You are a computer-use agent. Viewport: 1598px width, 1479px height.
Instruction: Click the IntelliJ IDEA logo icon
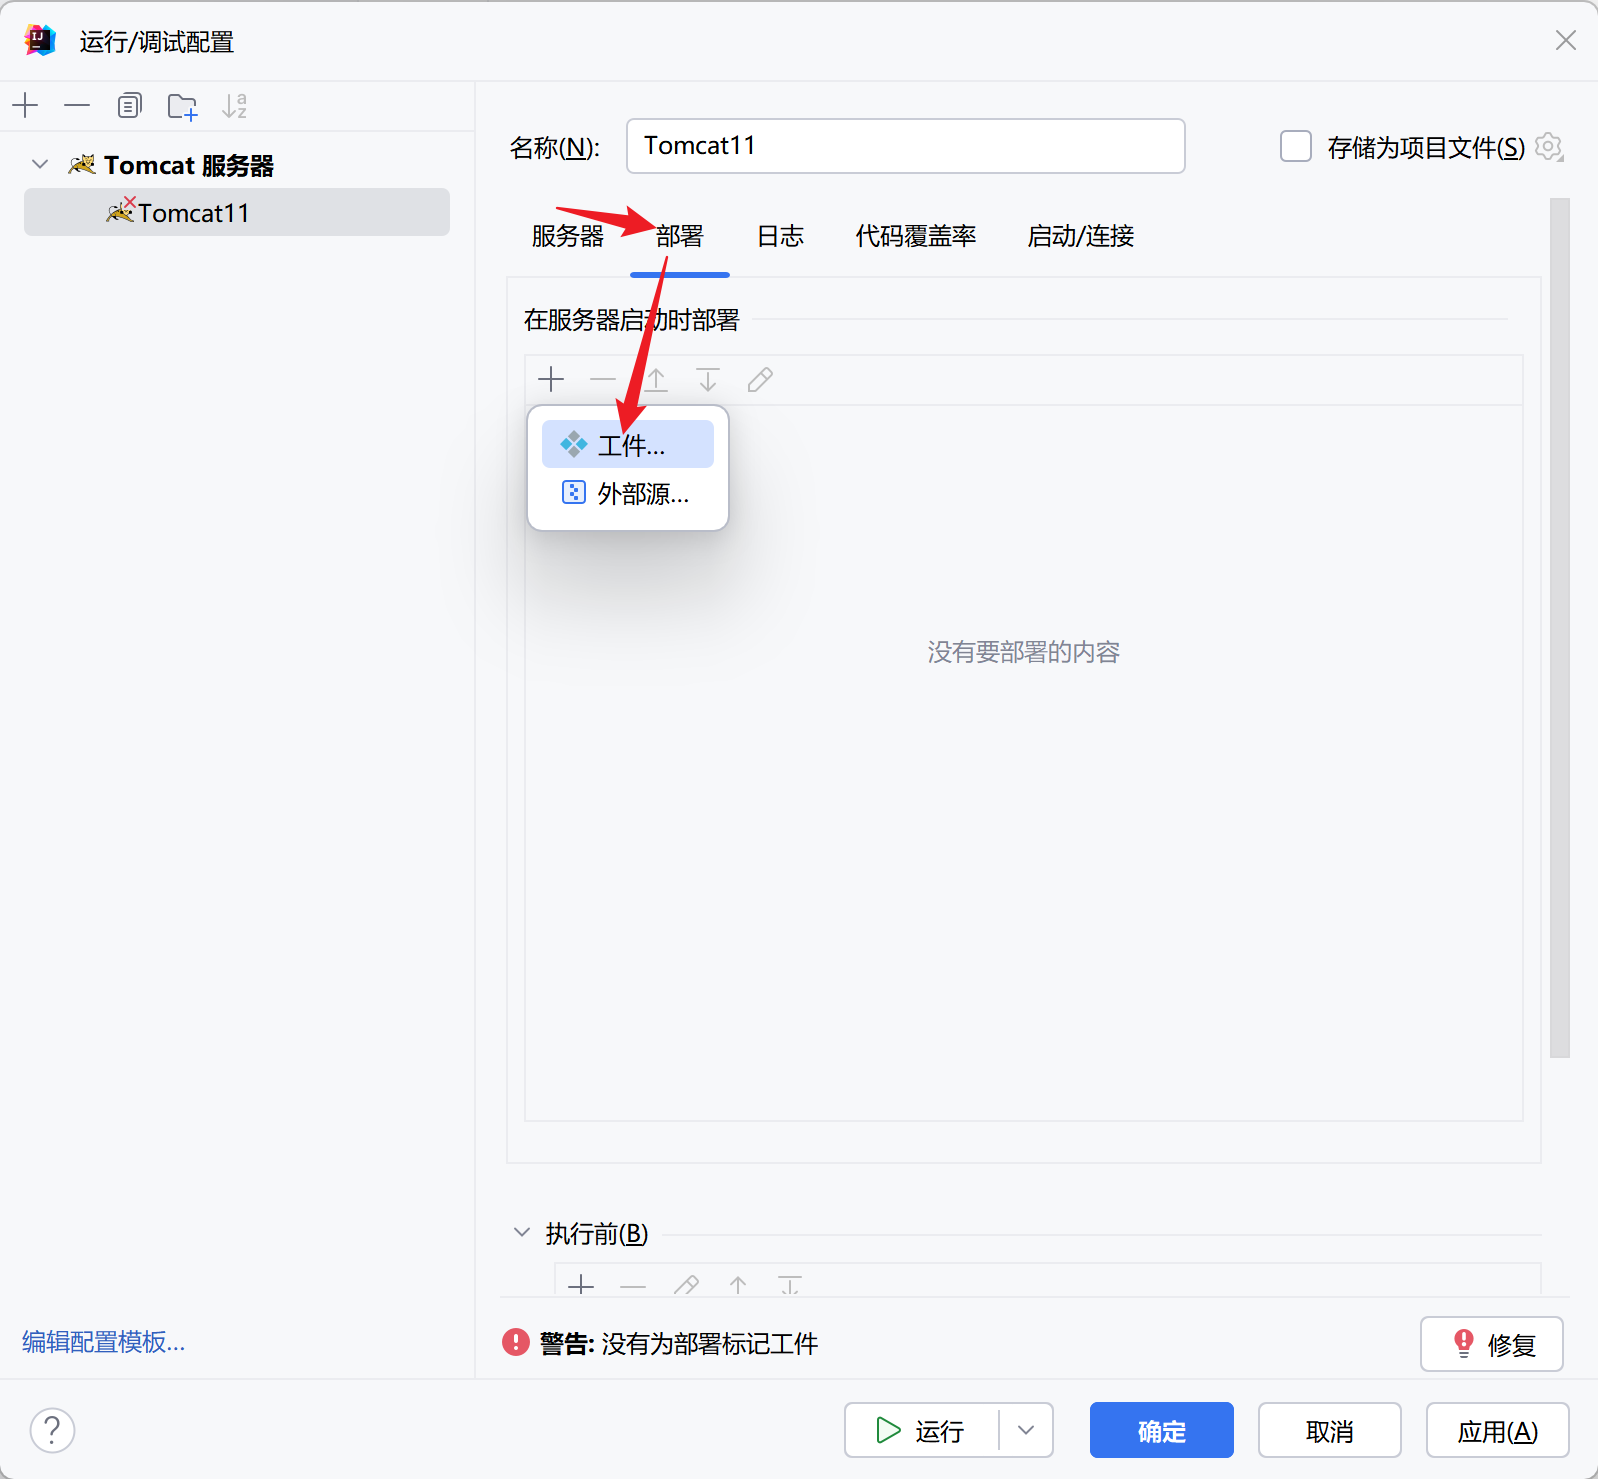pyautogui.click(x=40, y=40)
